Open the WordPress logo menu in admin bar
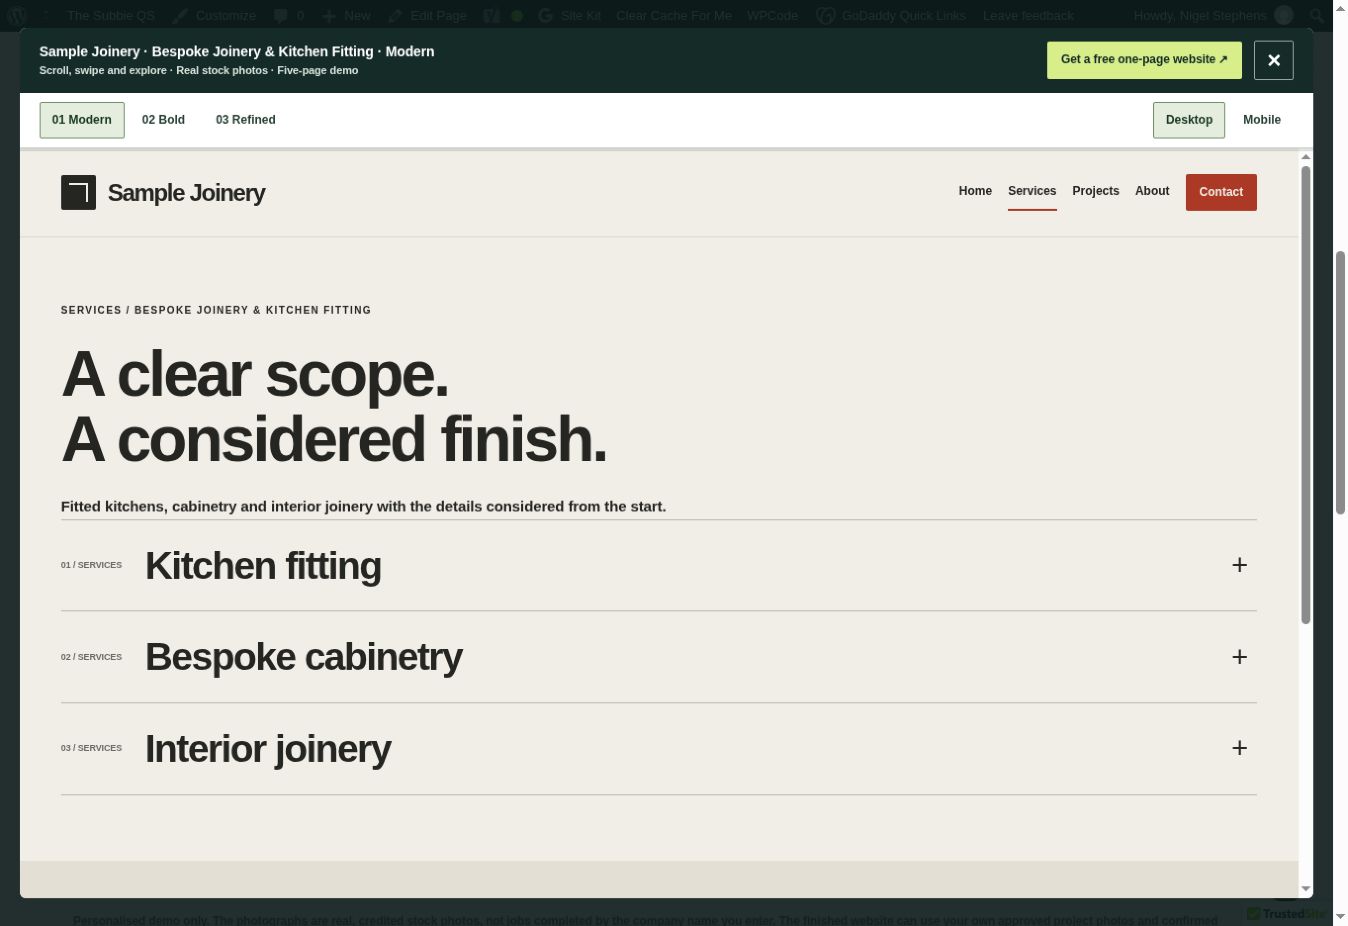The width and height of the screenshot is (1348, 926). [16, 15]
